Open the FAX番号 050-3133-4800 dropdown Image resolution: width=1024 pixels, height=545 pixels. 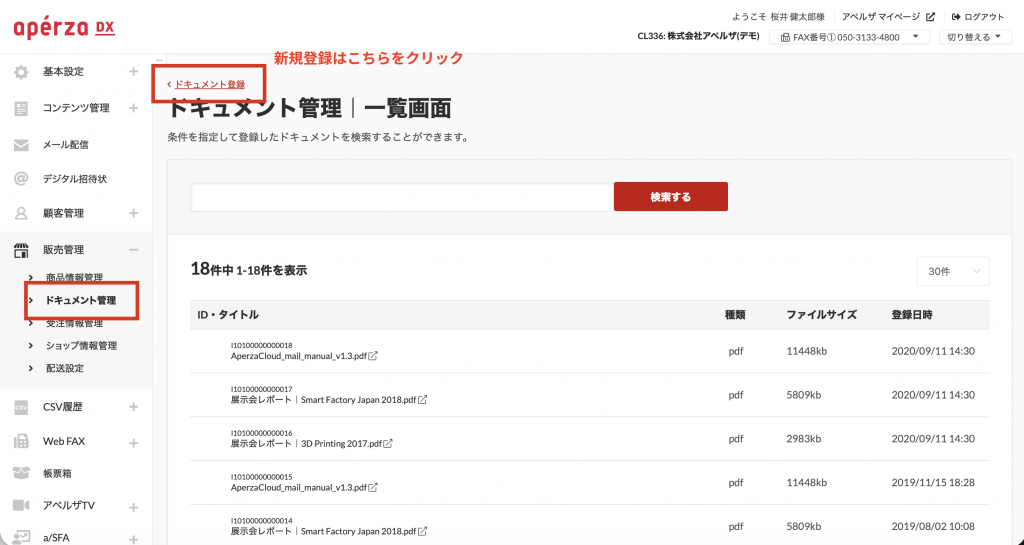click(x=849, y=37)
